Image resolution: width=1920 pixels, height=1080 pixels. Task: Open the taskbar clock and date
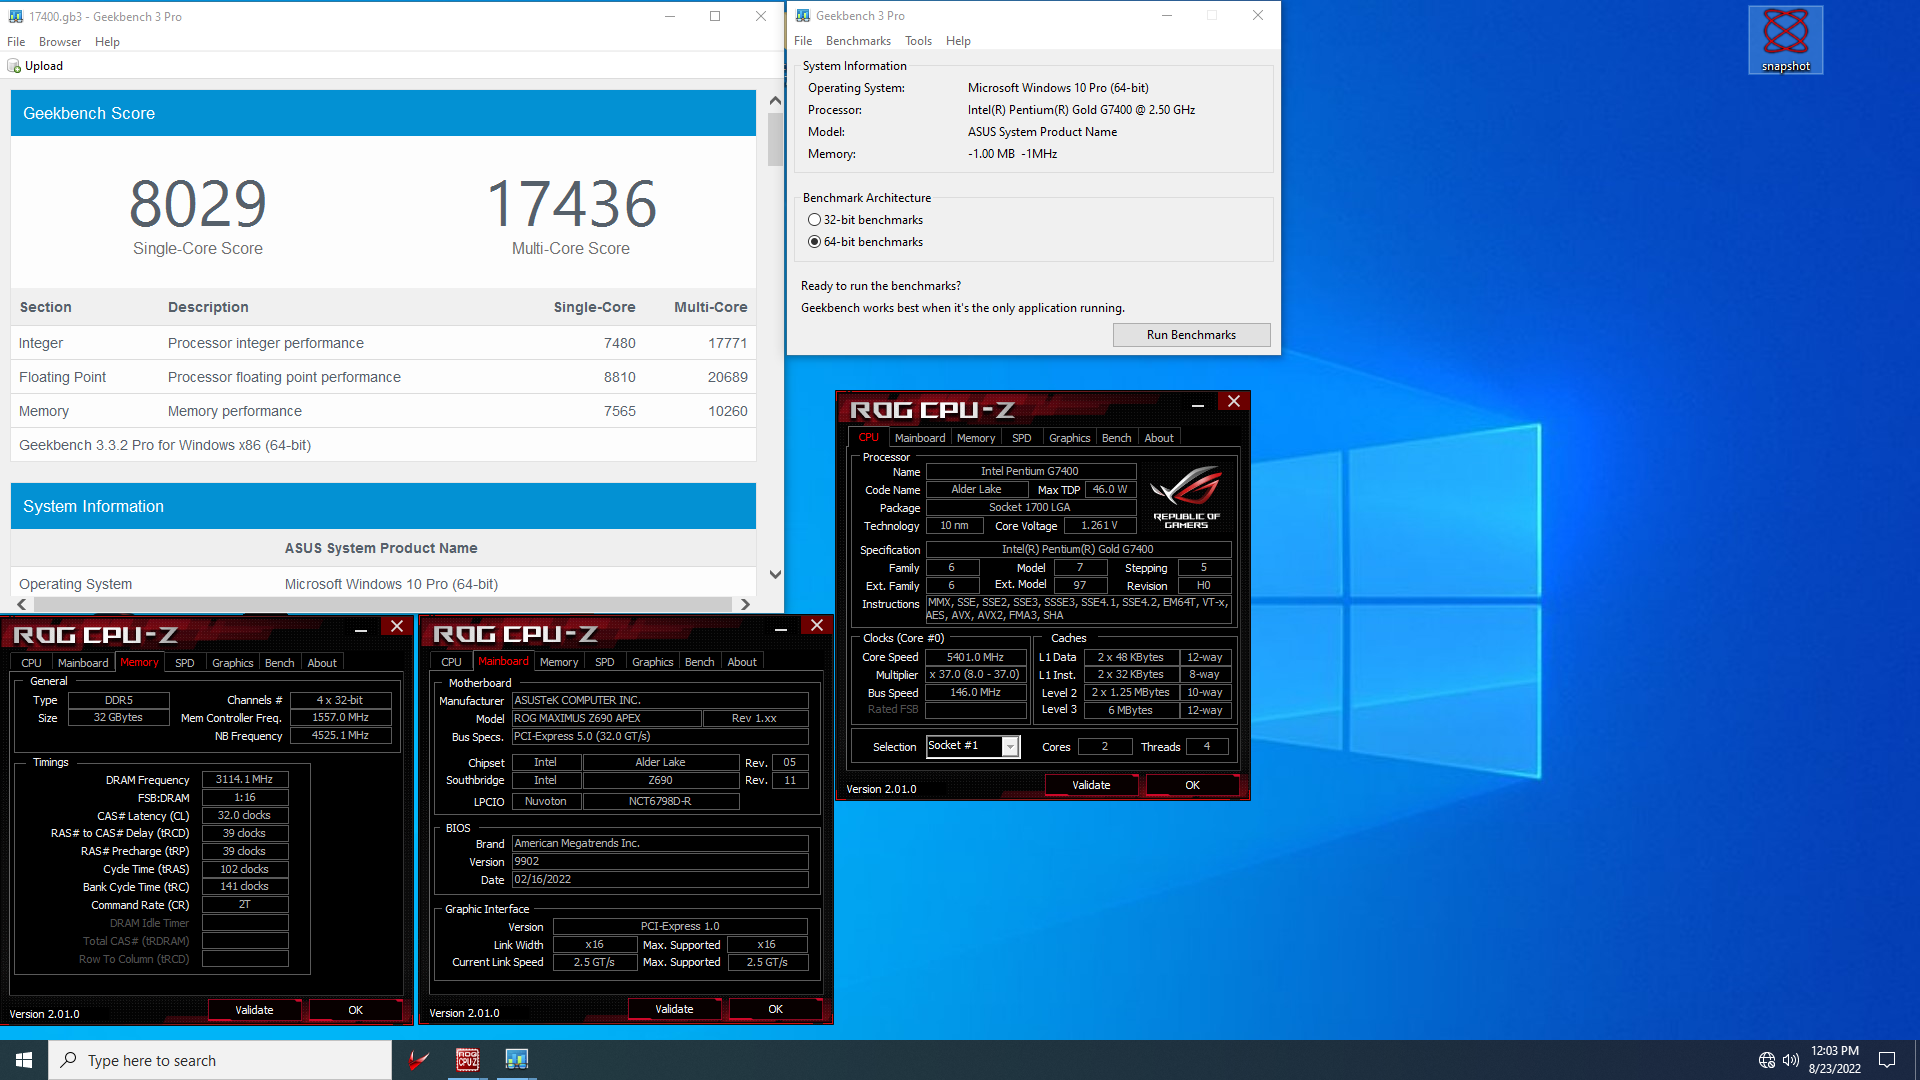[x=1834, y=1060]
